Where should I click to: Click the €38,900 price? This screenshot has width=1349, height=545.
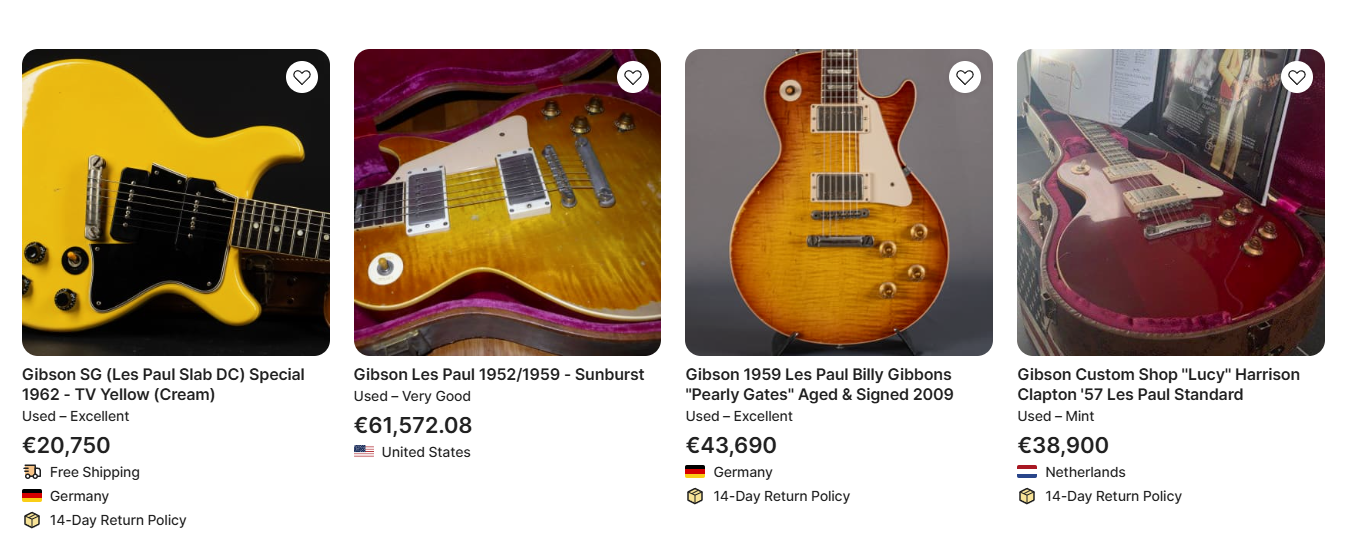(1063, 445)
